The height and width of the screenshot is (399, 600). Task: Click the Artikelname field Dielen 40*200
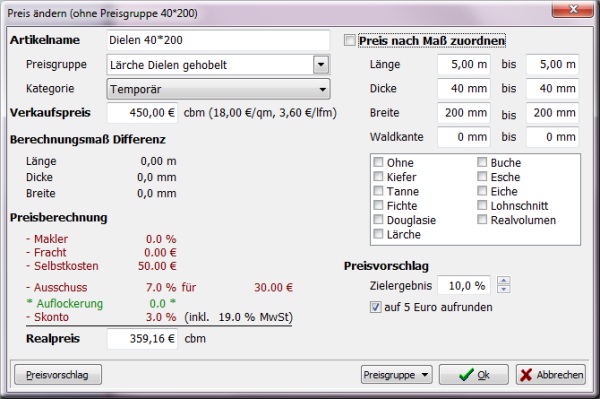218,40
